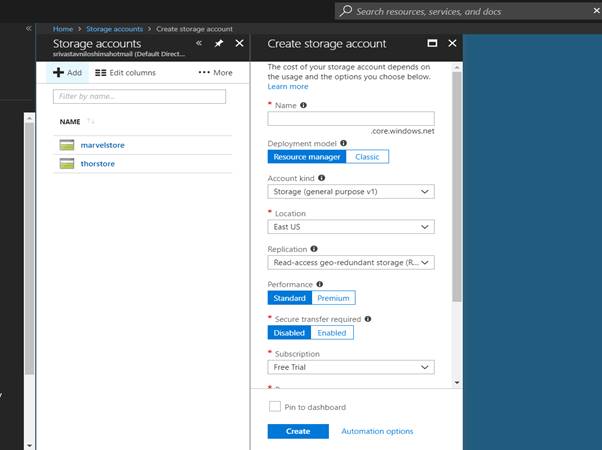Click the create form scrollbar thumb

(456, 187)
